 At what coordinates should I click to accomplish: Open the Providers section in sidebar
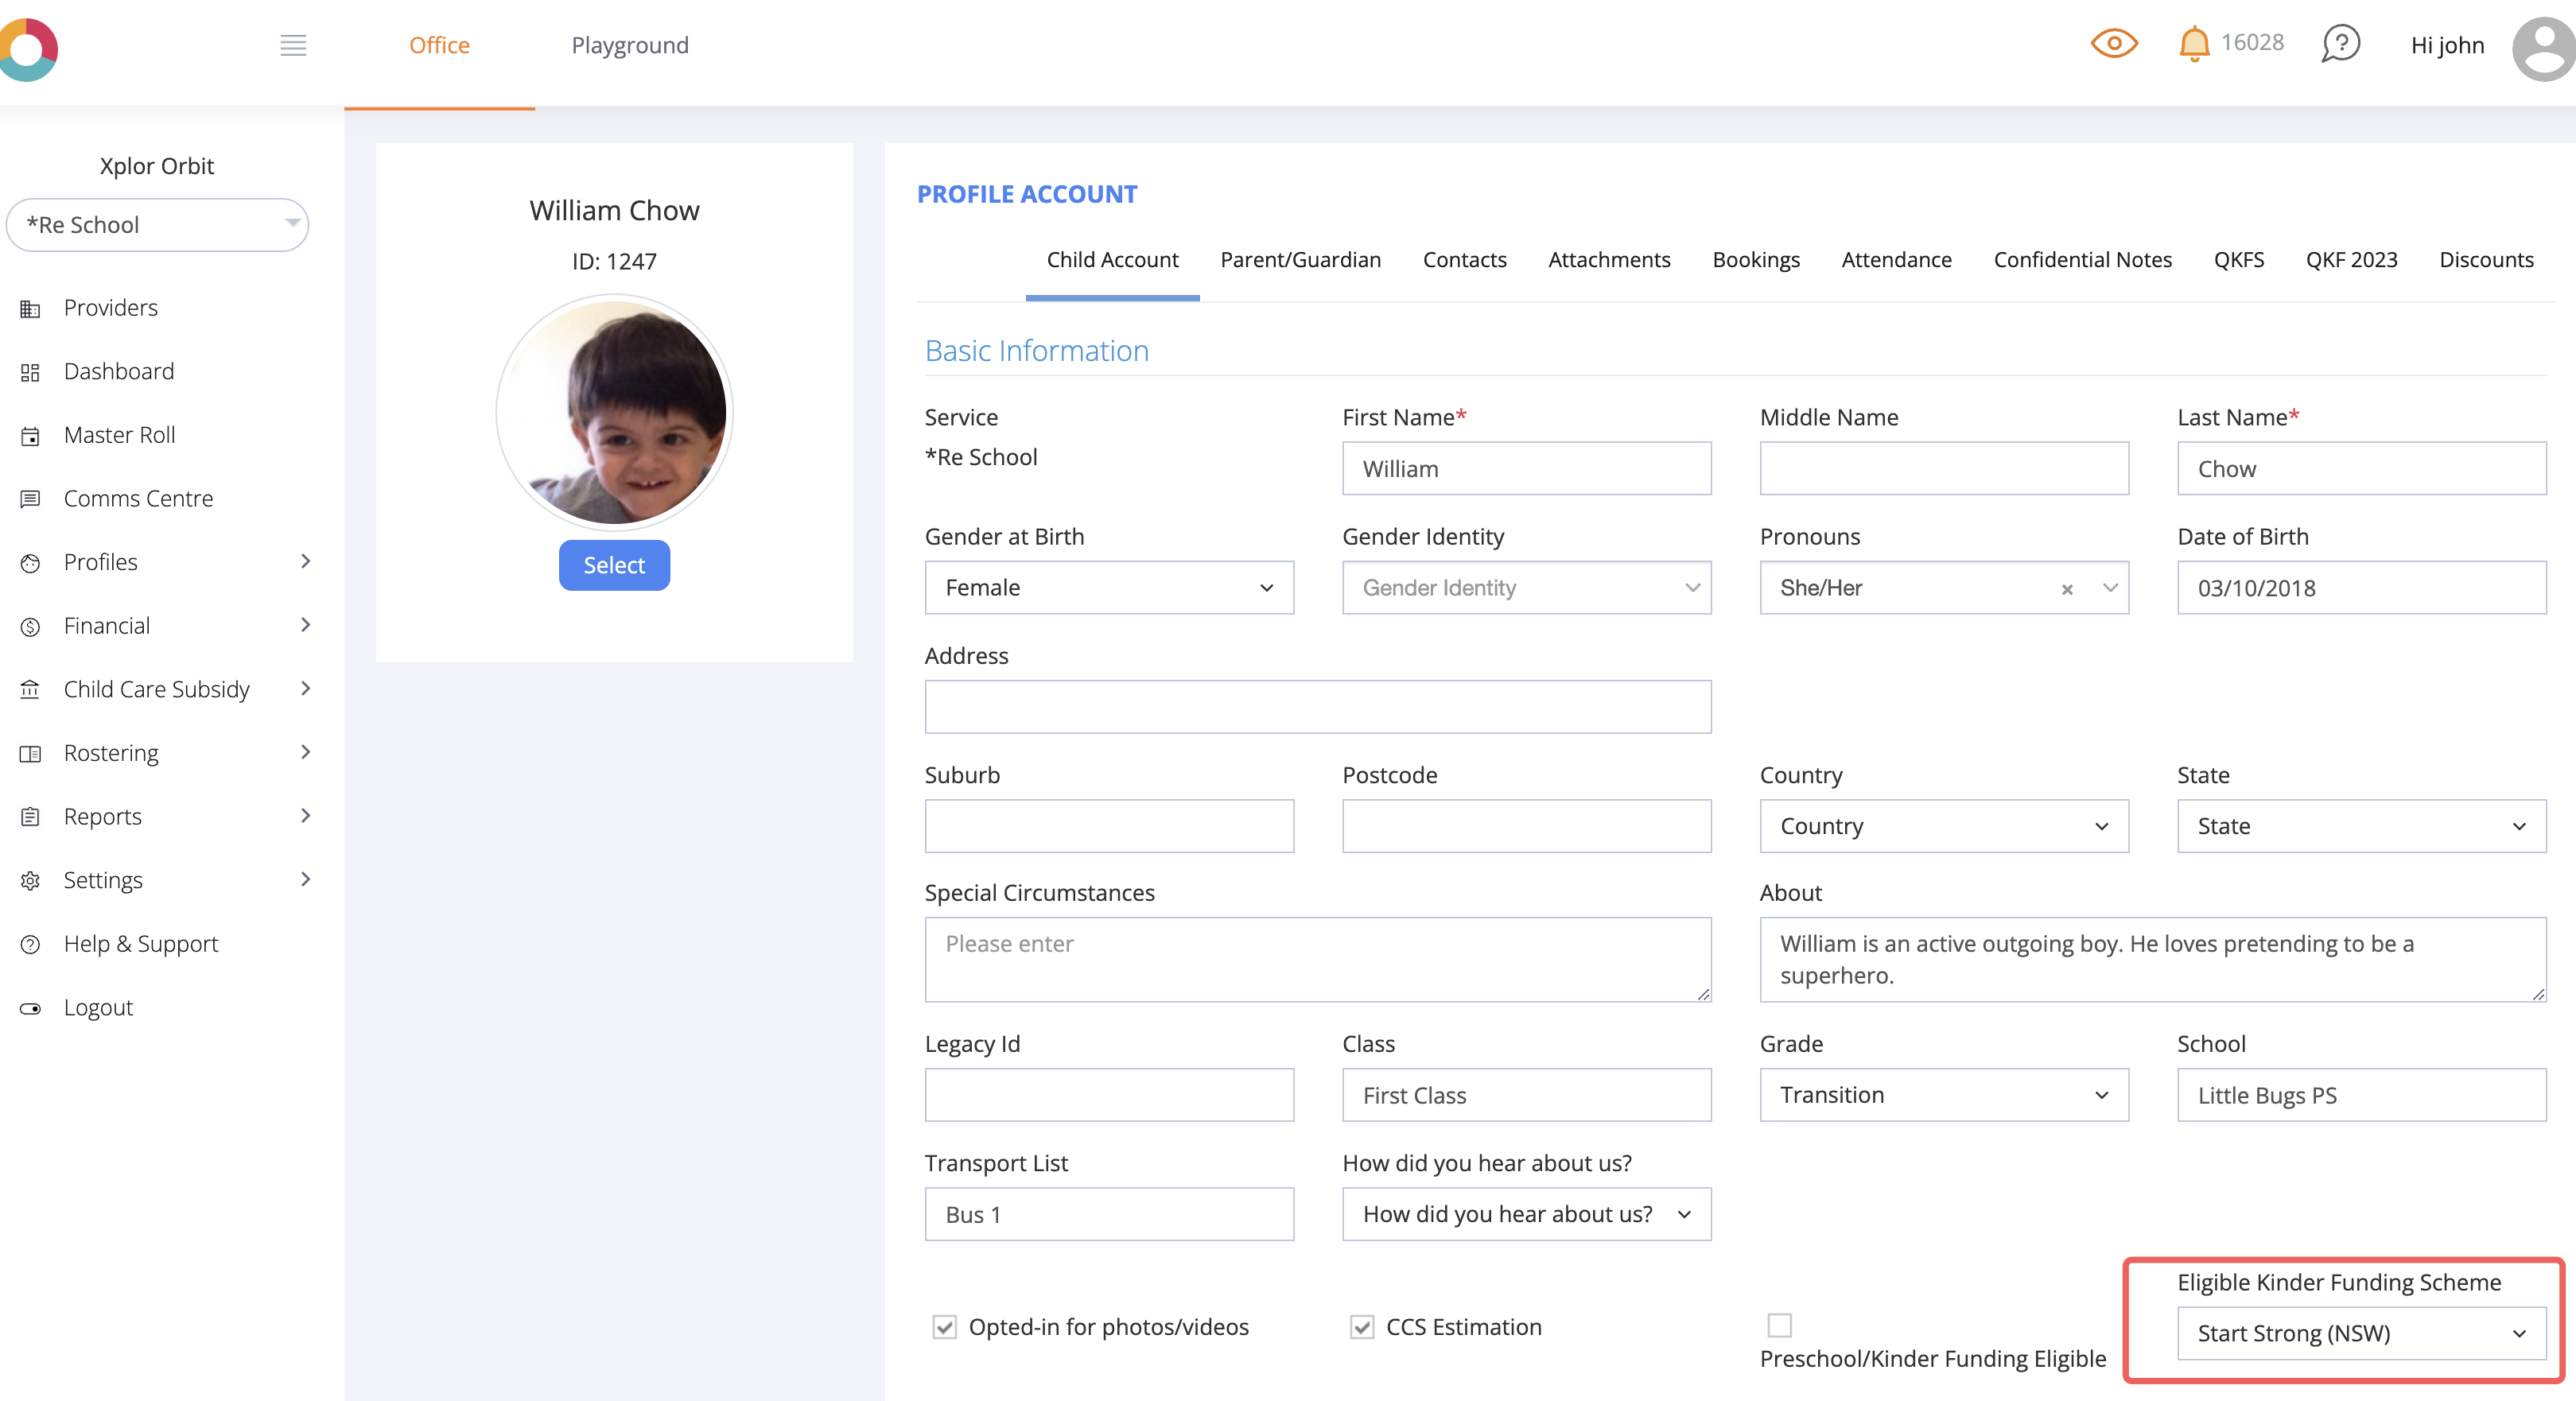(x=110, y=307)
